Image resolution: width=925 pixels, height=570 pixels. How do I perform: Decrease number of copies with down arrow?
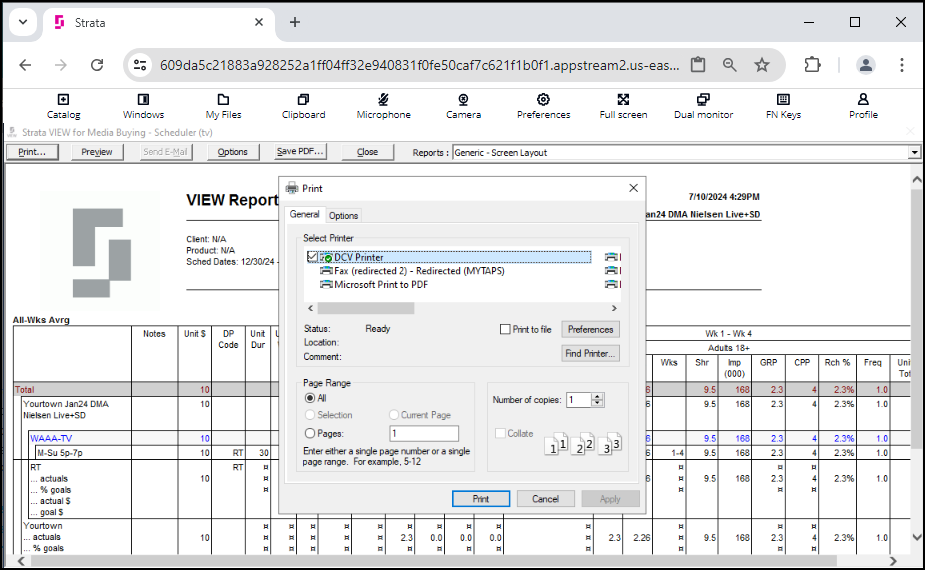(x=598, y=404)
